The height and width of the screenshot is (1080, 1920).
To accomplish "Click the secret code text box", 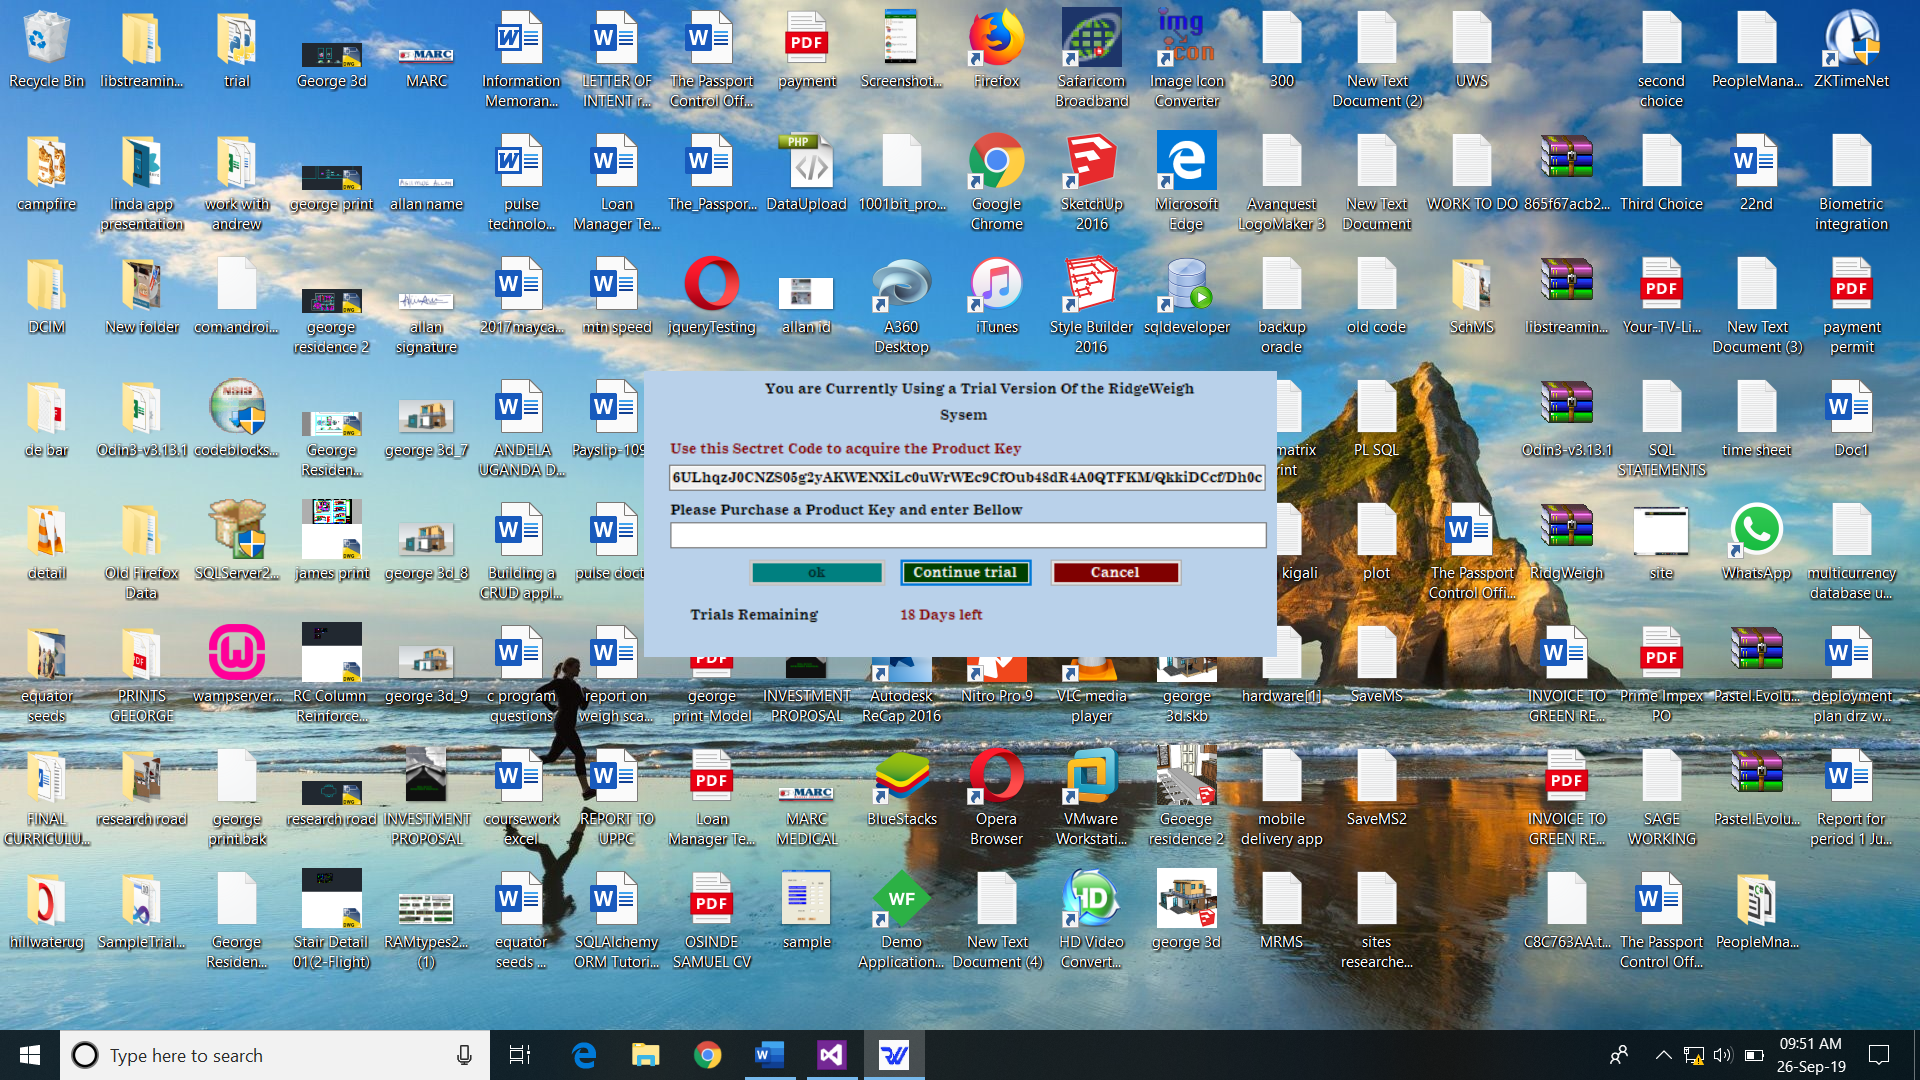I will pos(967,477).
